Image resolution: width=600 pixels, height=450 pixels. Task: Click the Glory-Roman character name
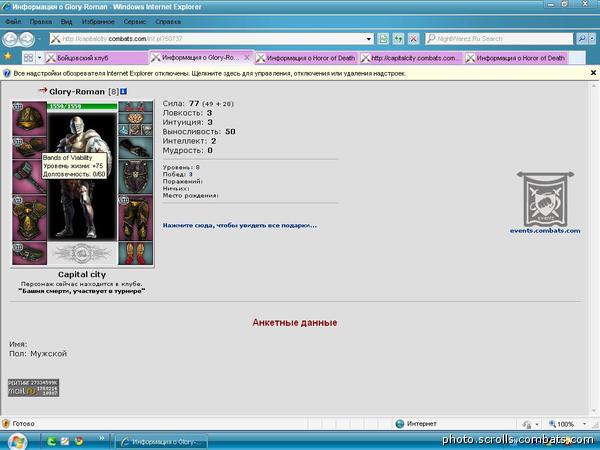[x=77, y=91]
